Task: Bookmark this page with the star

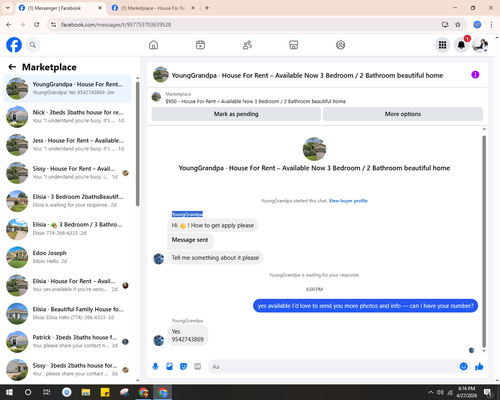Action: pyautogui.click(x=458, y=25)
